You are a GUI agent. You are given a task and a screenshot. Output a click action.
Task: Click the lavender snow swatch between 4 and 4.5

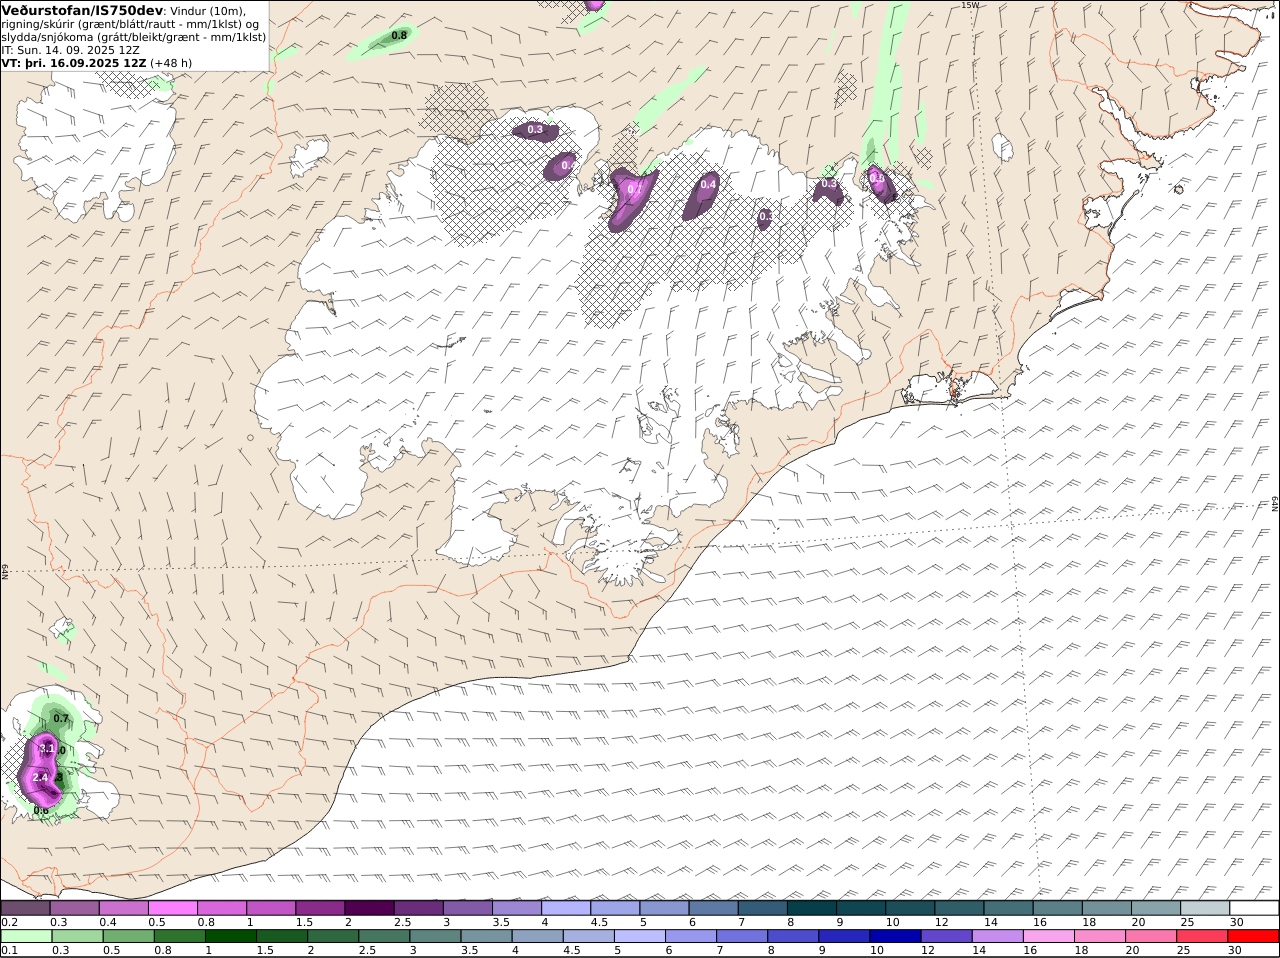(566, 908)
